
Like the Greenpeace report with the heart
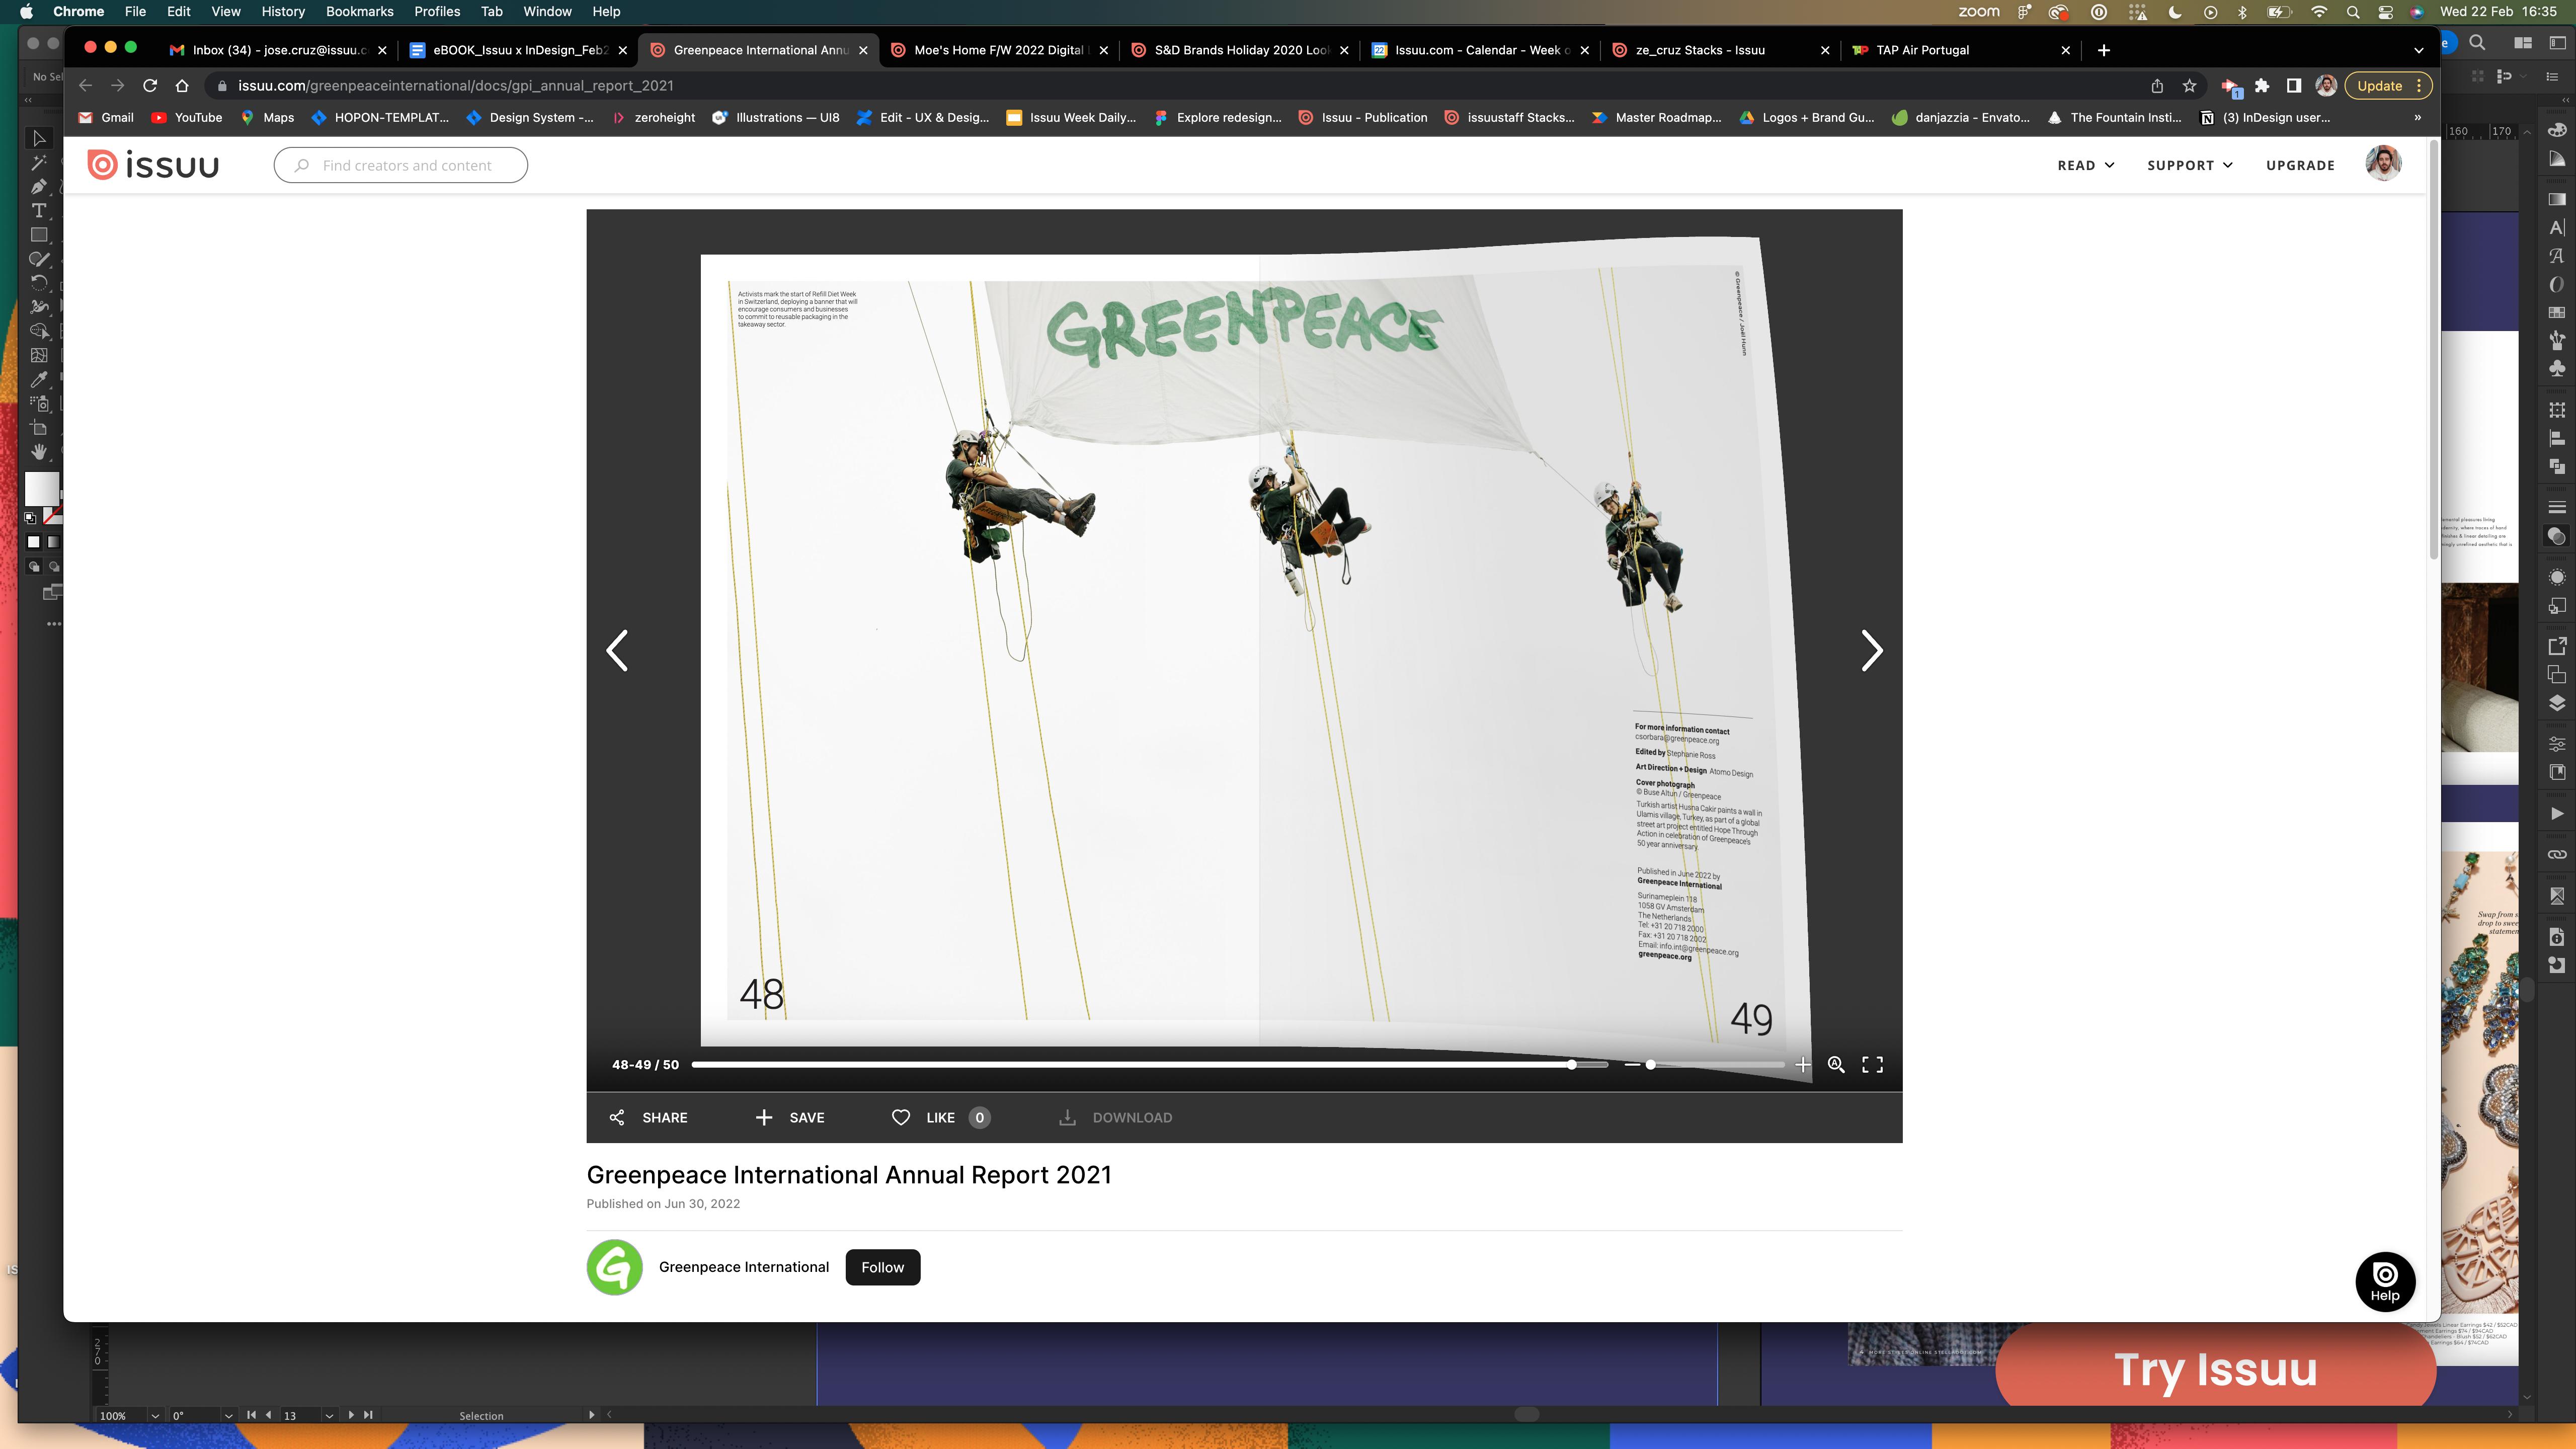(x=901, y=1117)
